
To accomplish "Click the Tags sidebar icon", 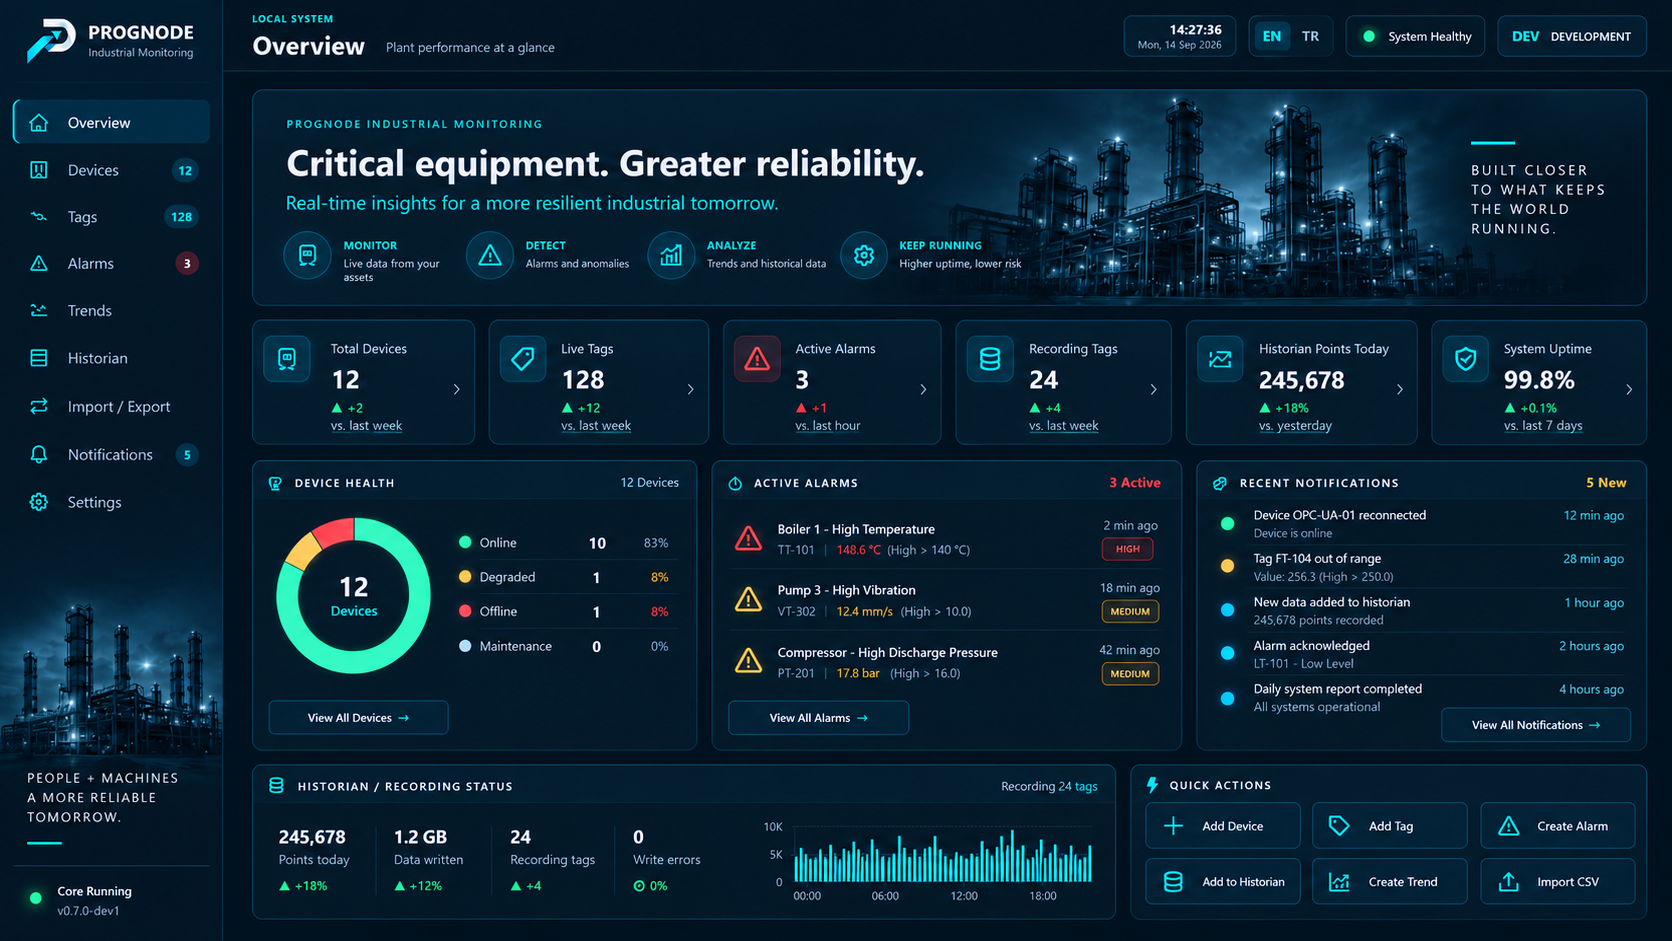I will click(x=39, y=216).
